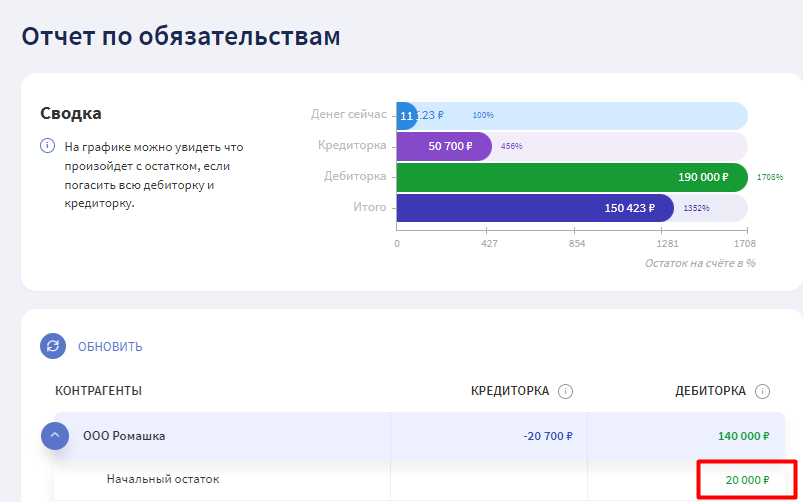Click the Кредиторка chart axis label
This screenshot has height=502, width=803.
coord(352,145)
